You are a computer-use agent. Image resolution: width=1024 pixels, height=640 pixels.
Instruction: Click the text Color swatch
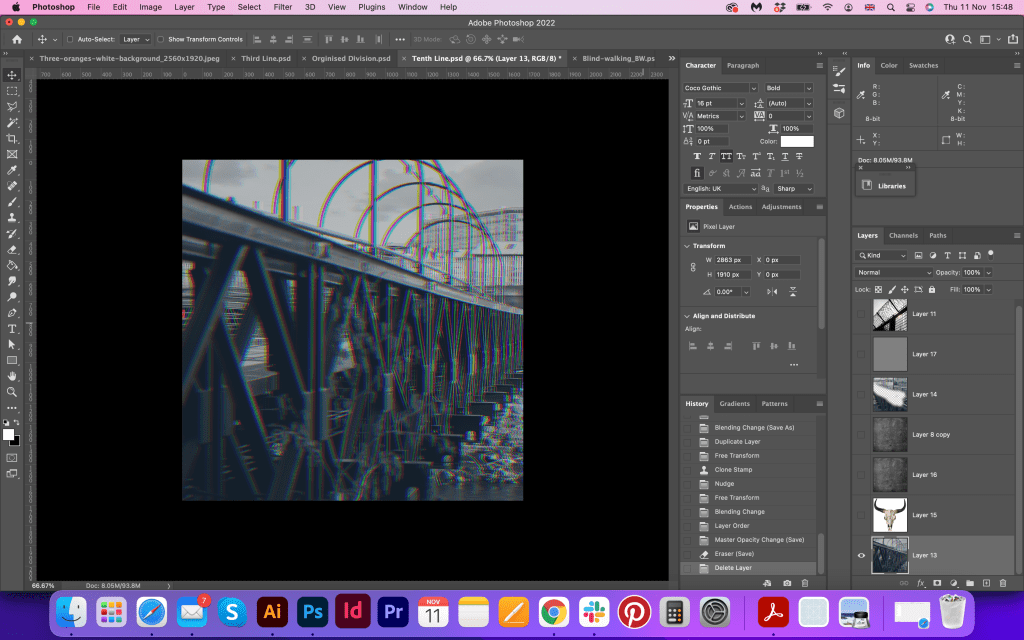pos(797,141)
